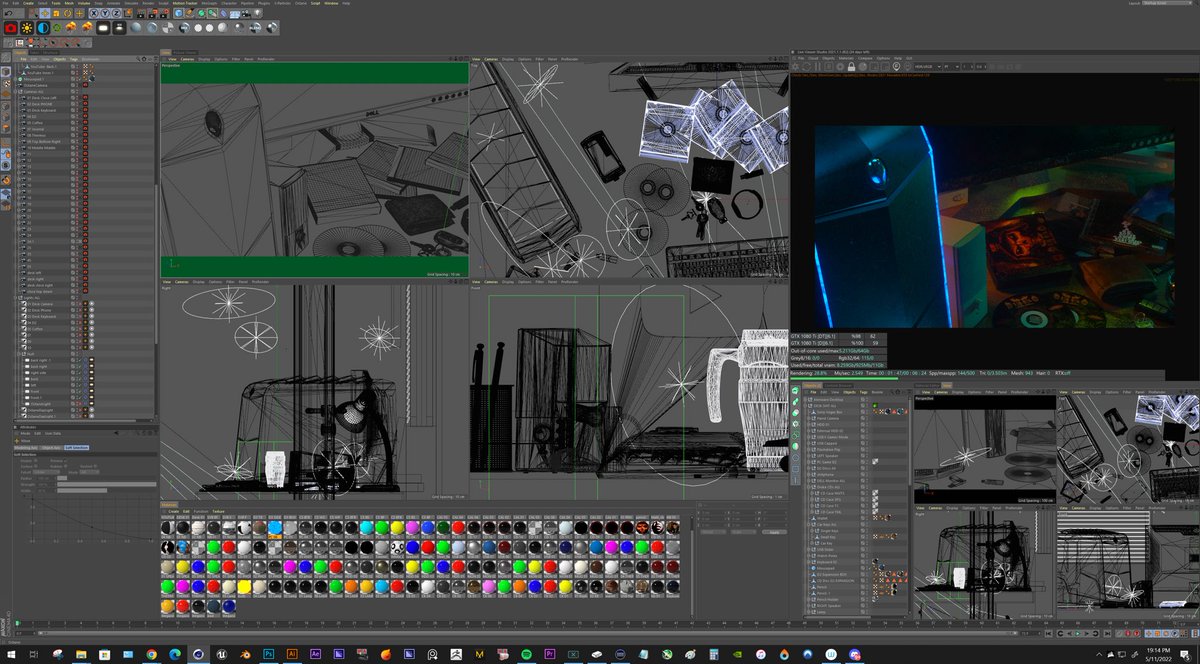The width and height of the screenshot is (1200, 664).
Task: Expand the Cameras ALL tree item
Action: tap(15, 91)
